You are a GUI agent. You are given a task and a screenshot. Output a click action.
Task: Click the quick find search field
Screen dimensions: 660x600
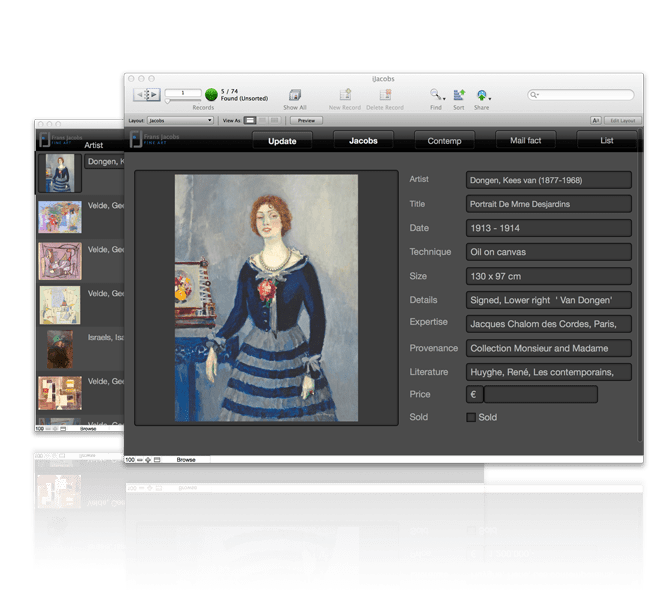click(x=581, y=95)
